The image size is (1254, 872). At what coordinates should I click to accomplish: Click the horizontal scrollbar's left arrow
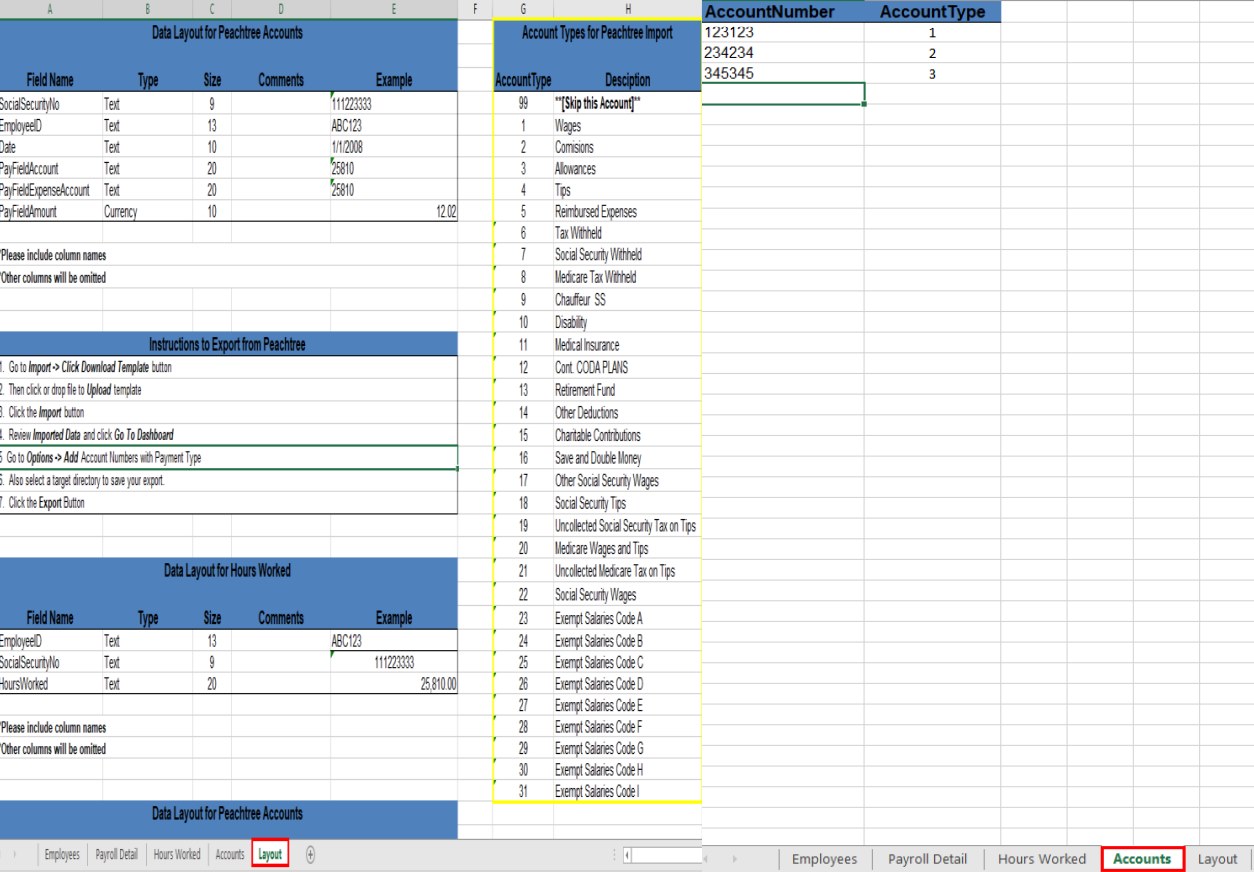click(627, 855)
